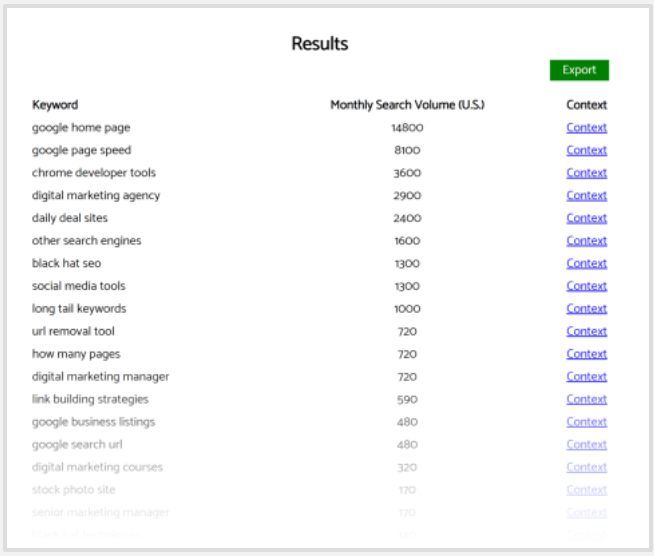This screenshot has width=654, height=556.
Task: Open Context link for long tail keywords
Action: (586, 309)
